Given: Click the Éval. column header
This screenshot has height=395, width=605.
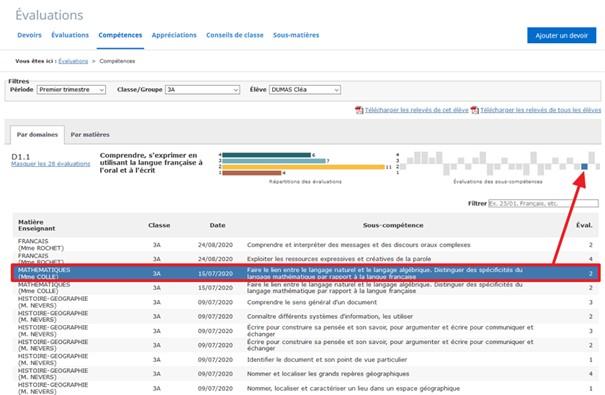Looking at the screenshot, I should (584, 225).
